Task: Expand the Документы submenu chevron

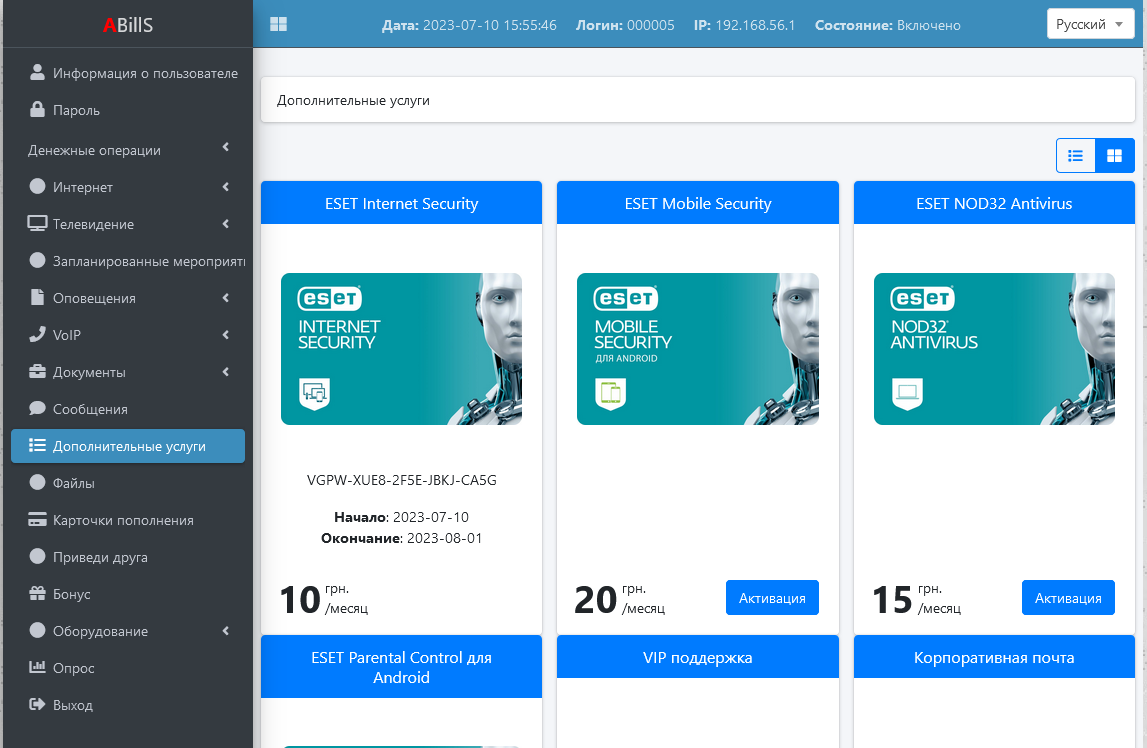Action: (x=226, y=372)
